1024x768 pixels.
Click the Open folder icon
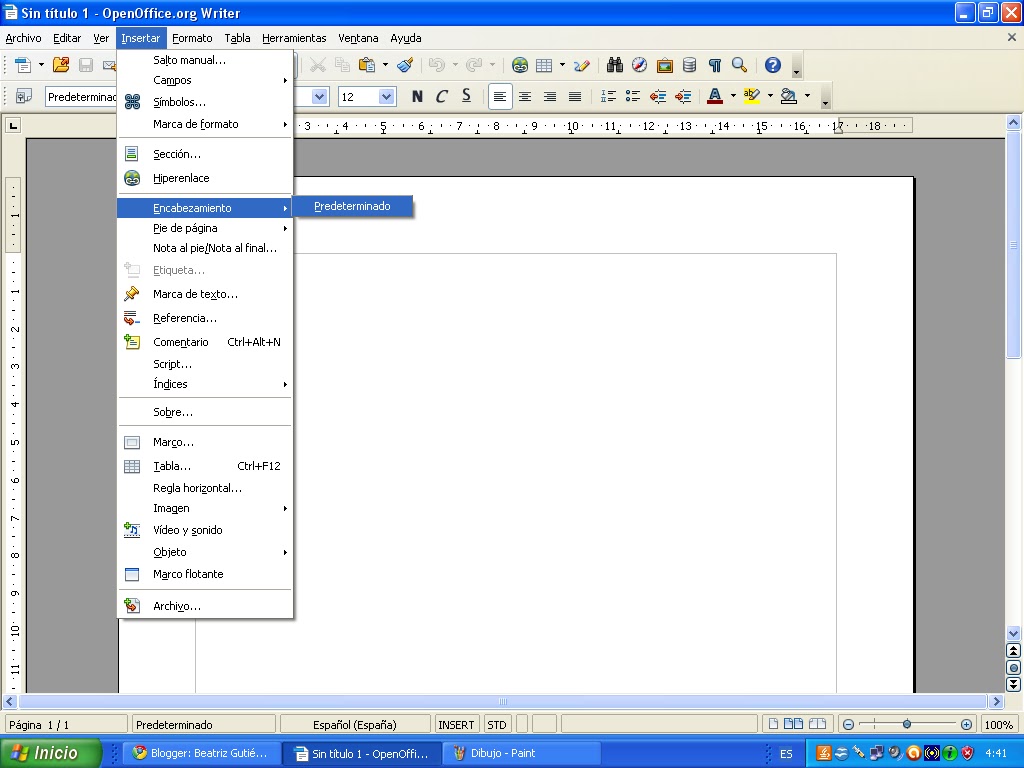tap(61, 65)
